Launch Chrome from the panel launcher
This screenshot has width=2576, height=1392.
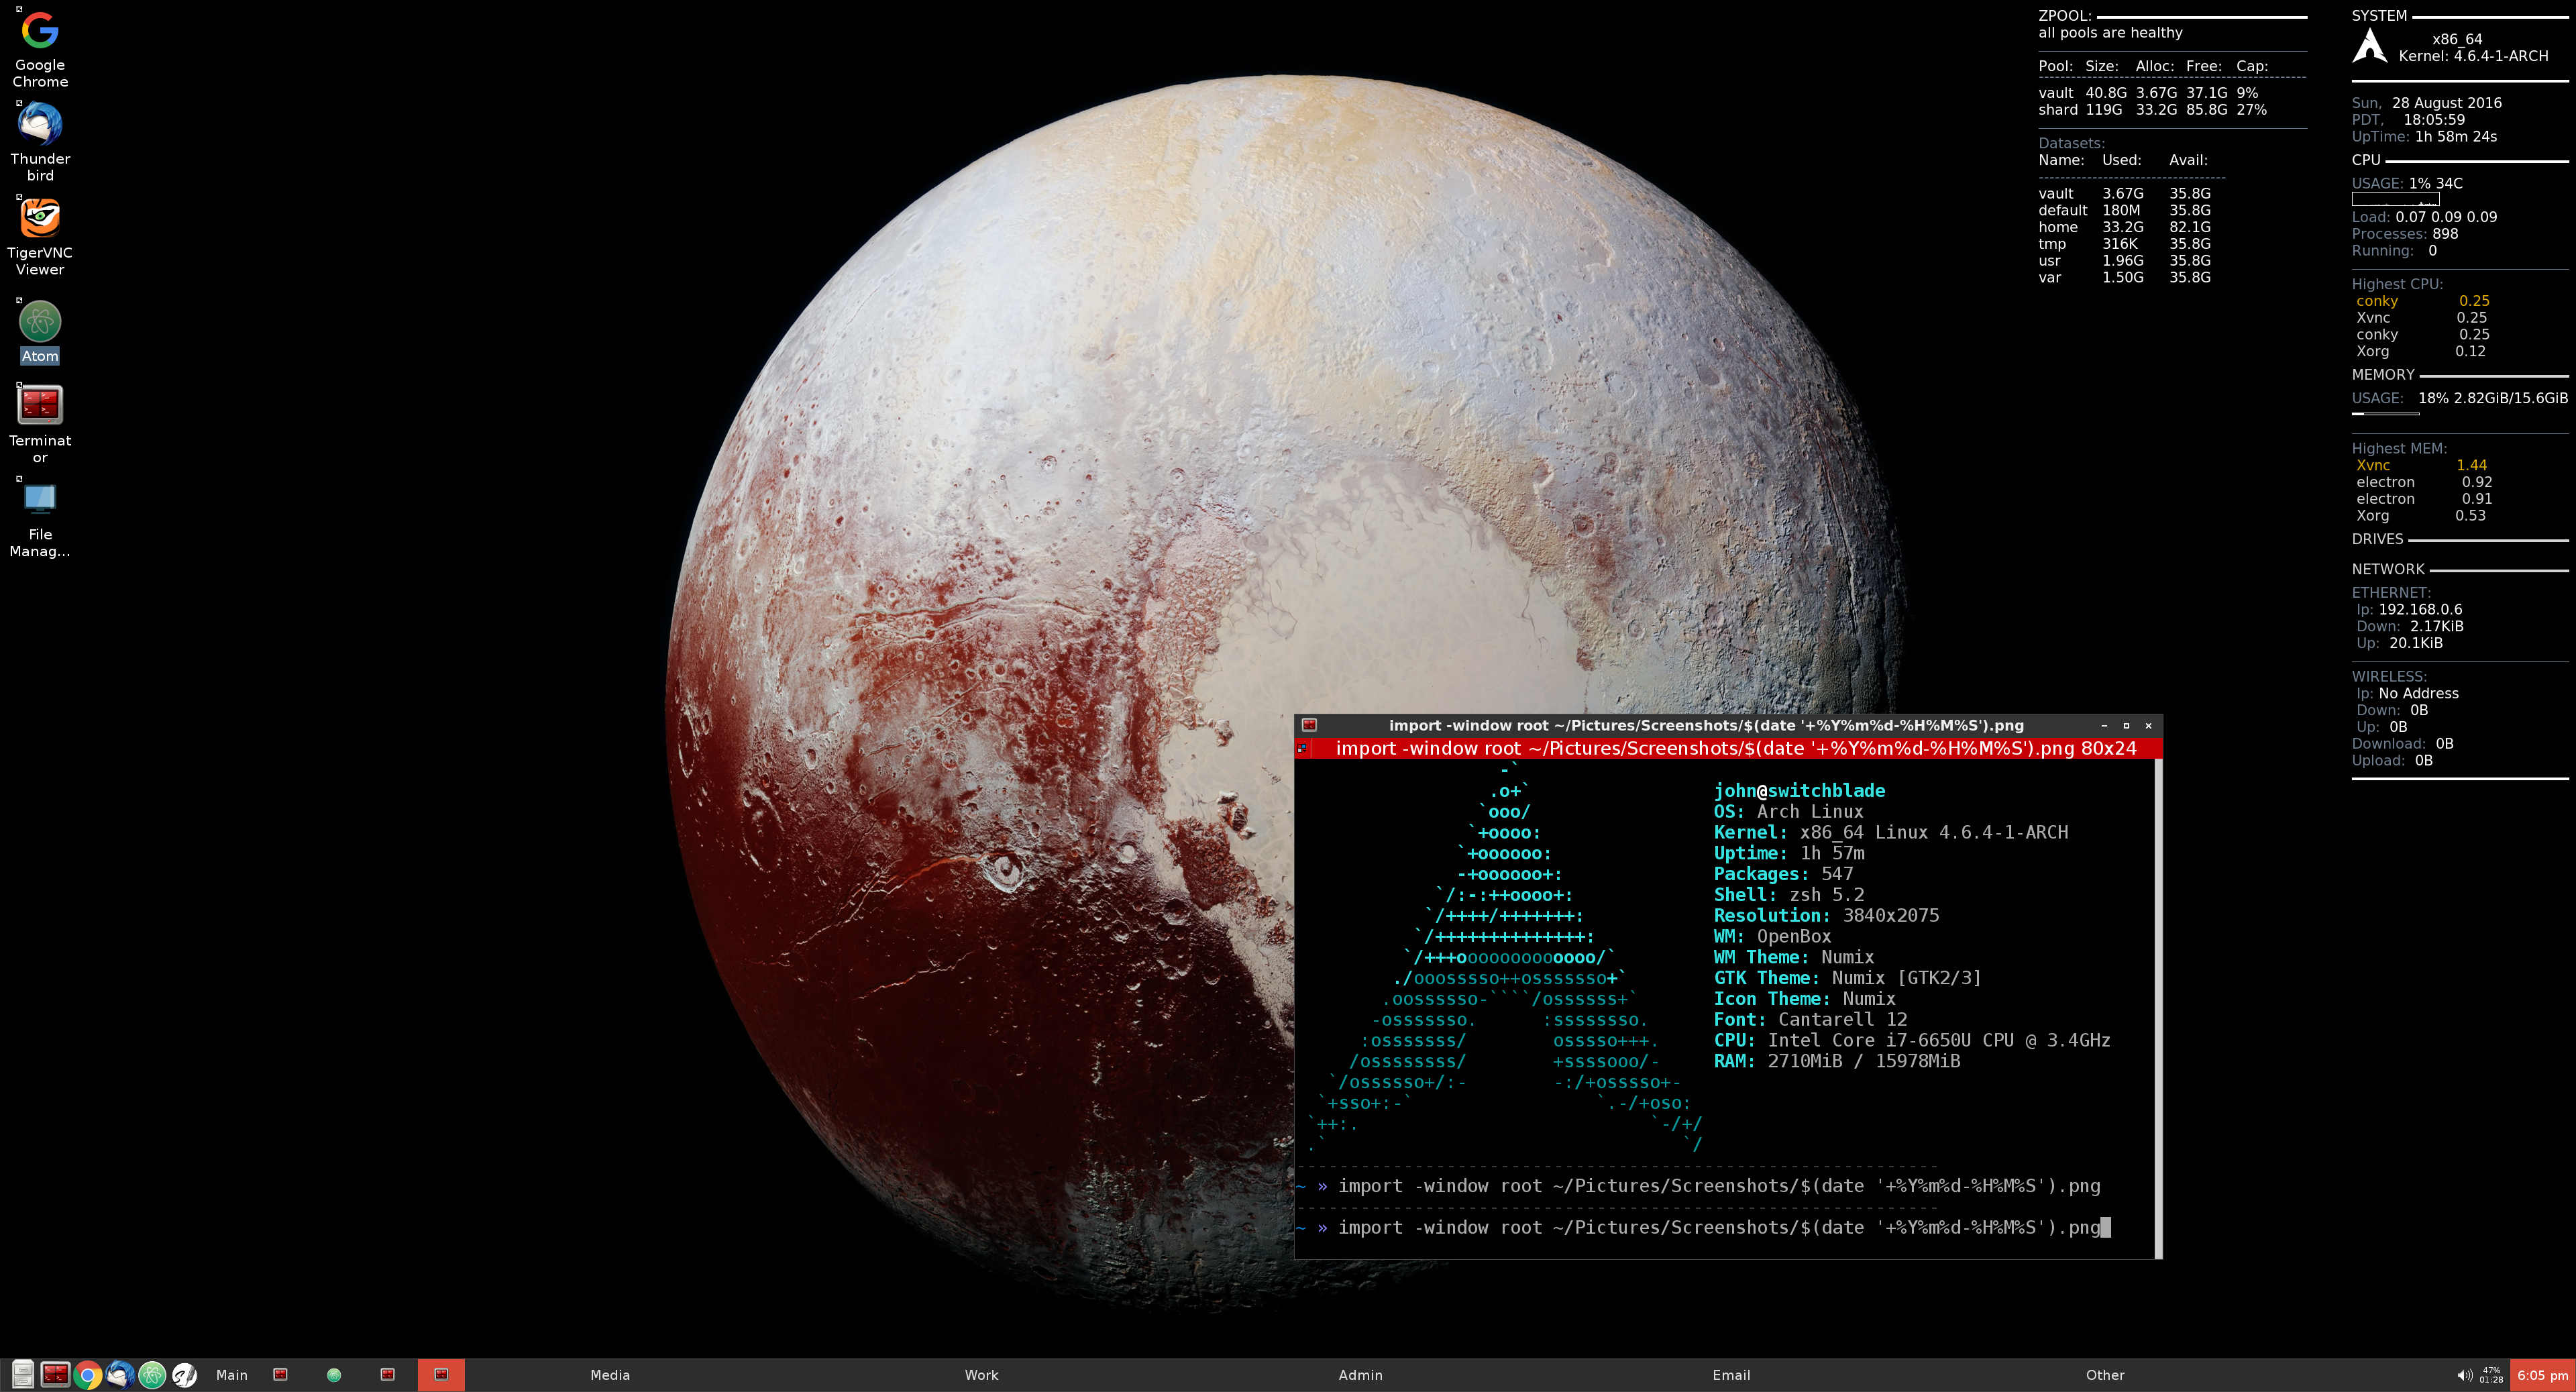click(x=88, y=1375)
